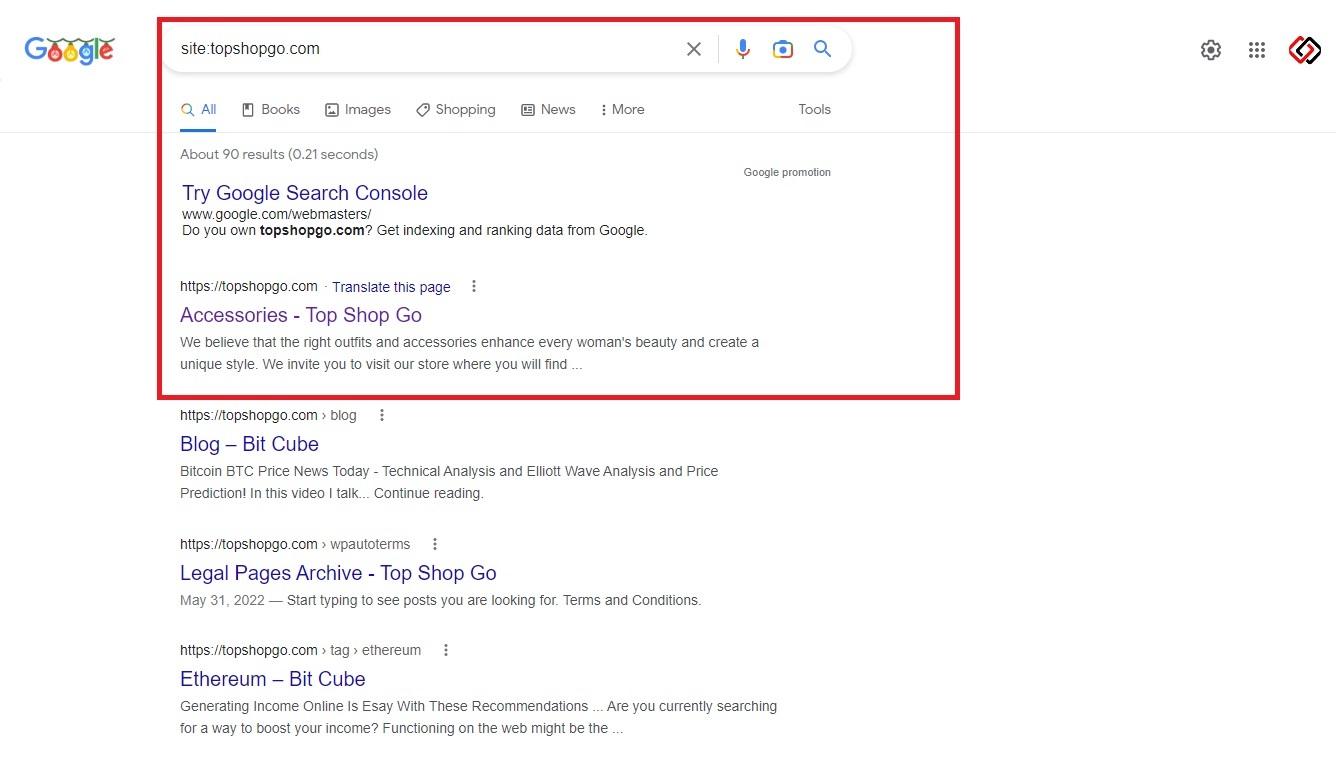1336x768 pixels.
Task: Select the All tab
Action: click(198, 110)
